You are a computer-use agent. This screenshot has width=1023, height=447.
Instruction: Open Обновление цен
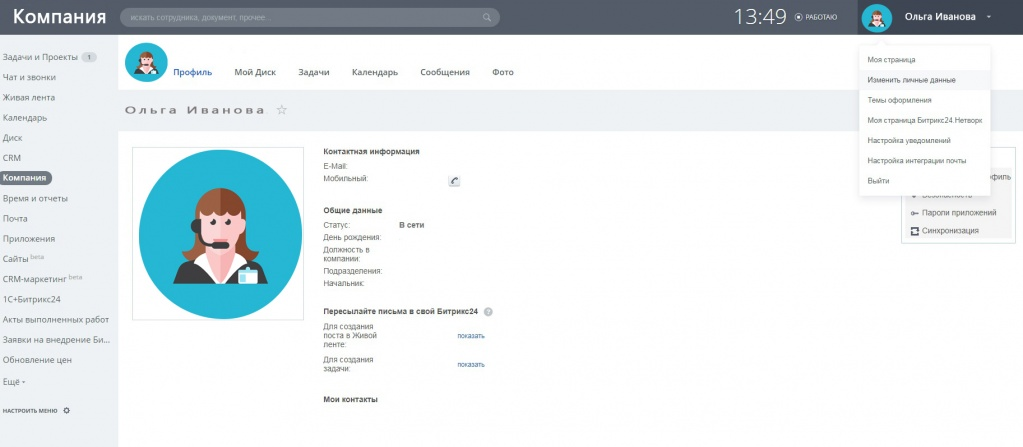(37, 360)
